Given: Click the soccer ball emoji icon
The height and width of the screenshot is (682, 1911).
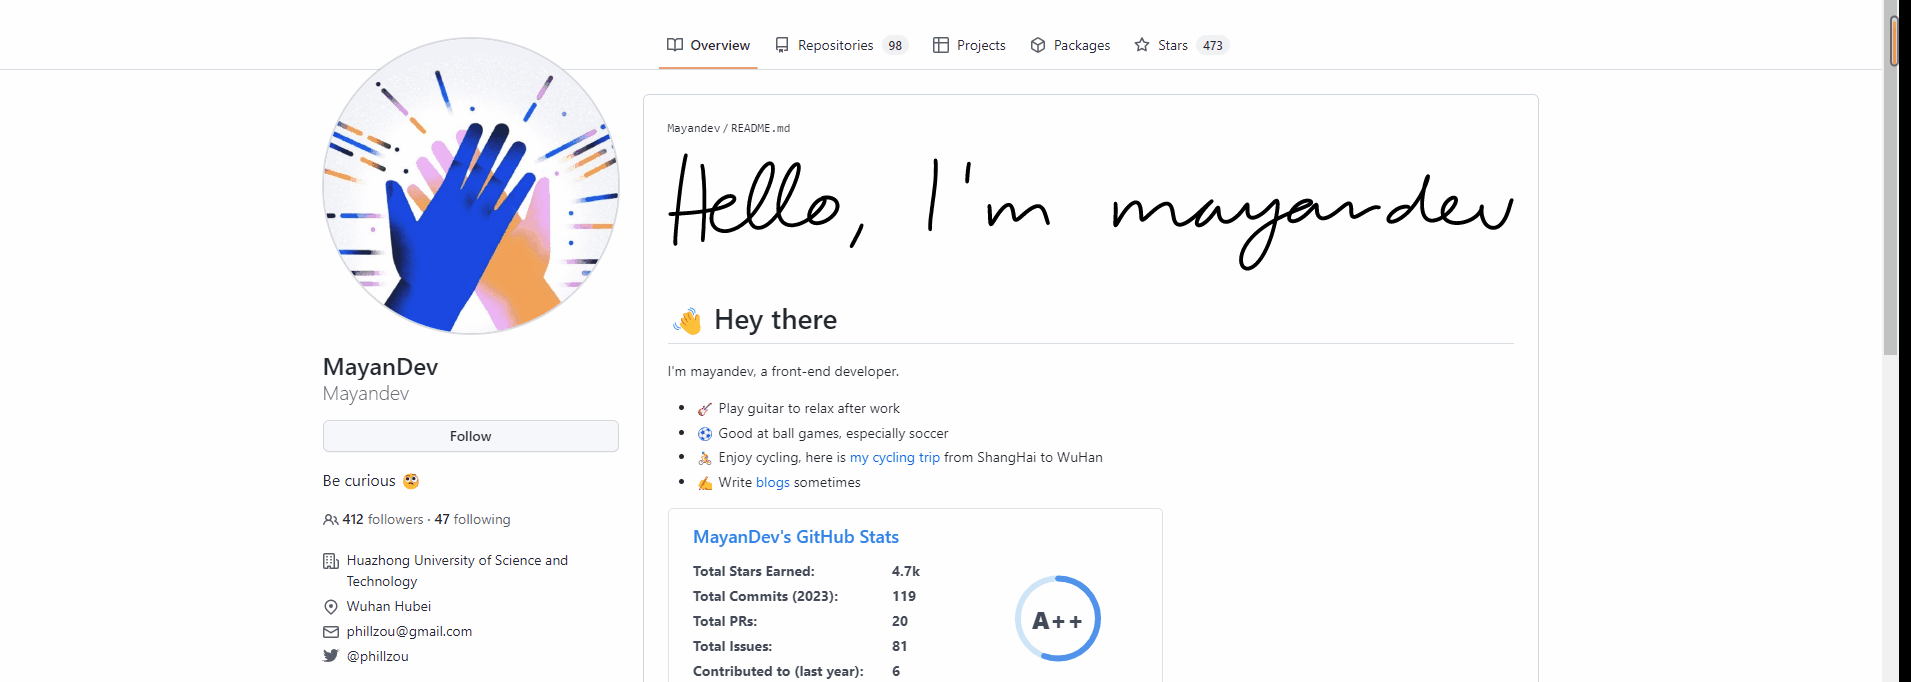Looking at the screenshot, I should pyautogui.click(x=705, y=434).
